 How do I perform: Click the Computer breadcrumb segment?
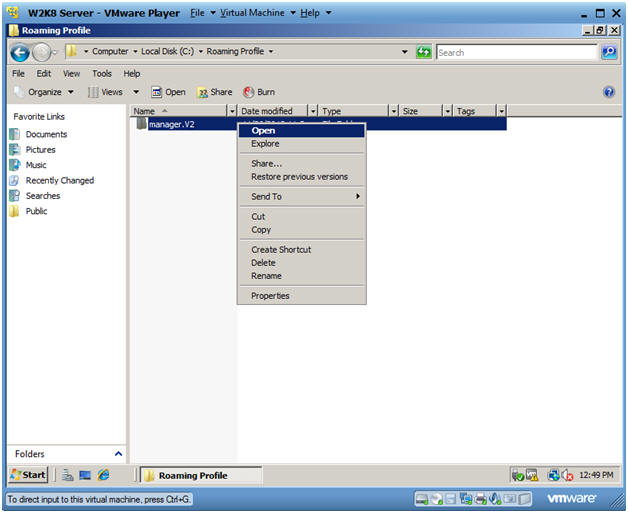110,52
